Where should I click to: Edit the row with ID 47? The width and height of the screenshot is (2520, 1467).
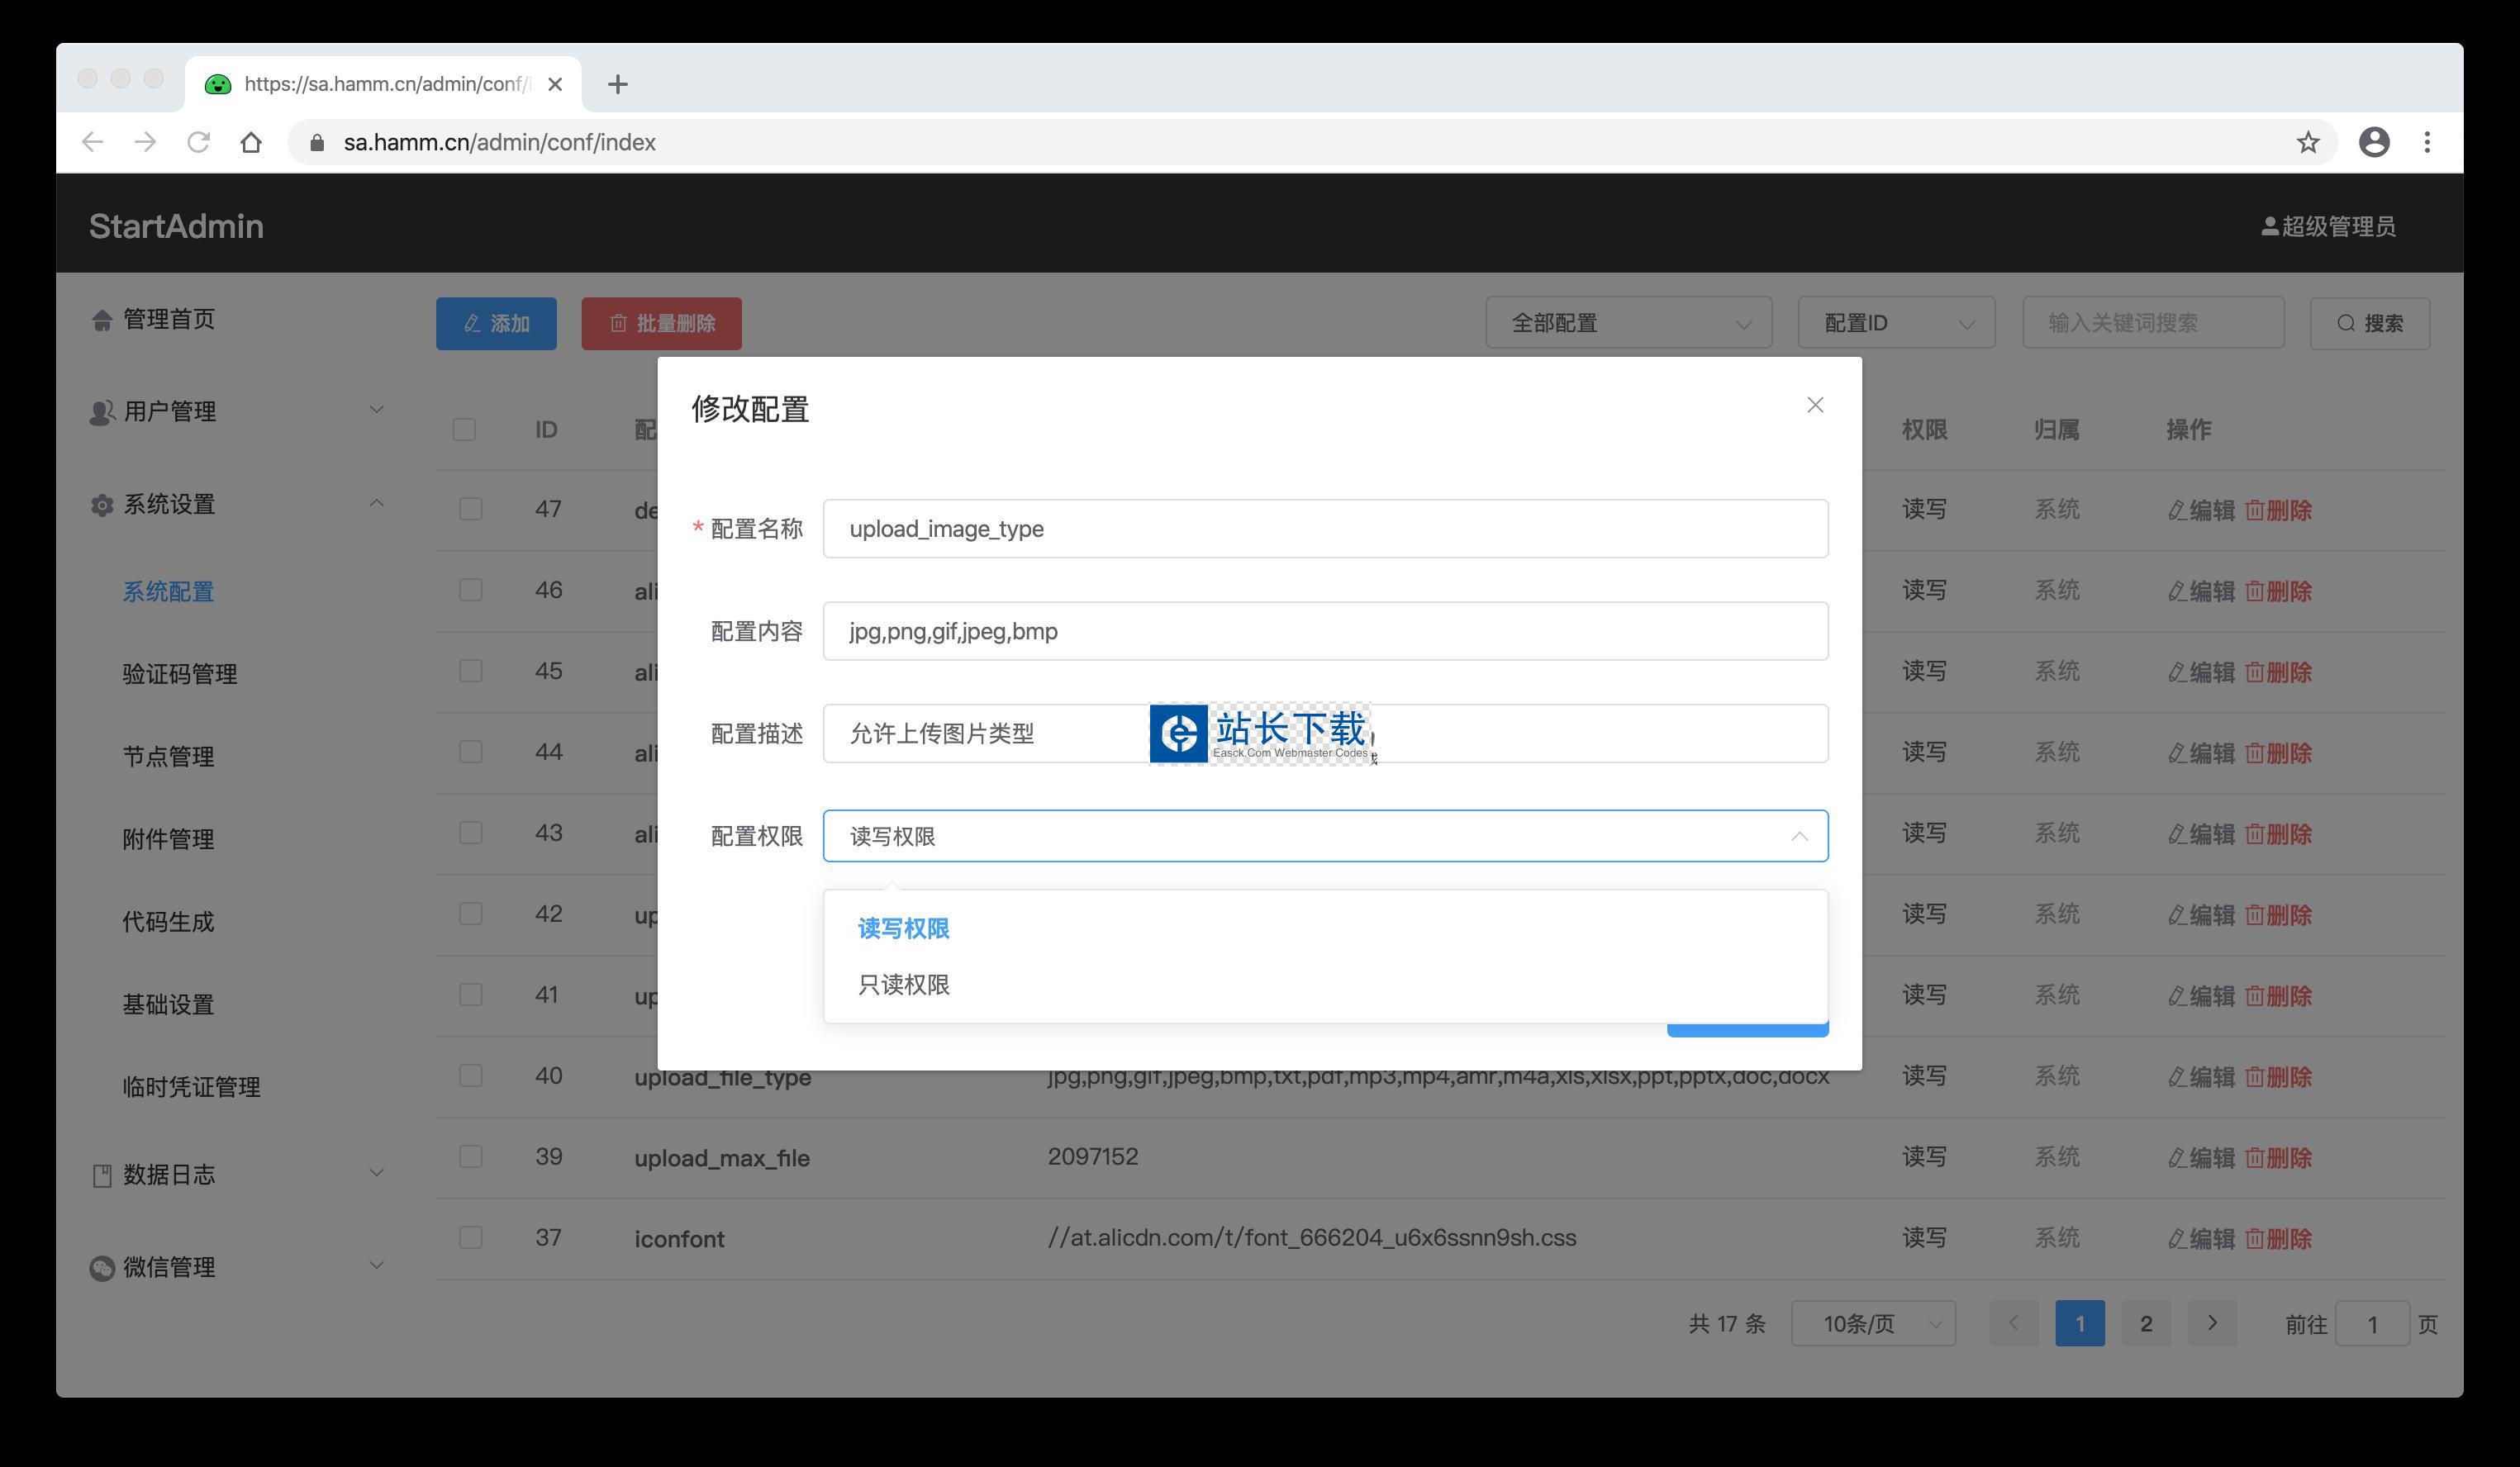pos(2201,510)
